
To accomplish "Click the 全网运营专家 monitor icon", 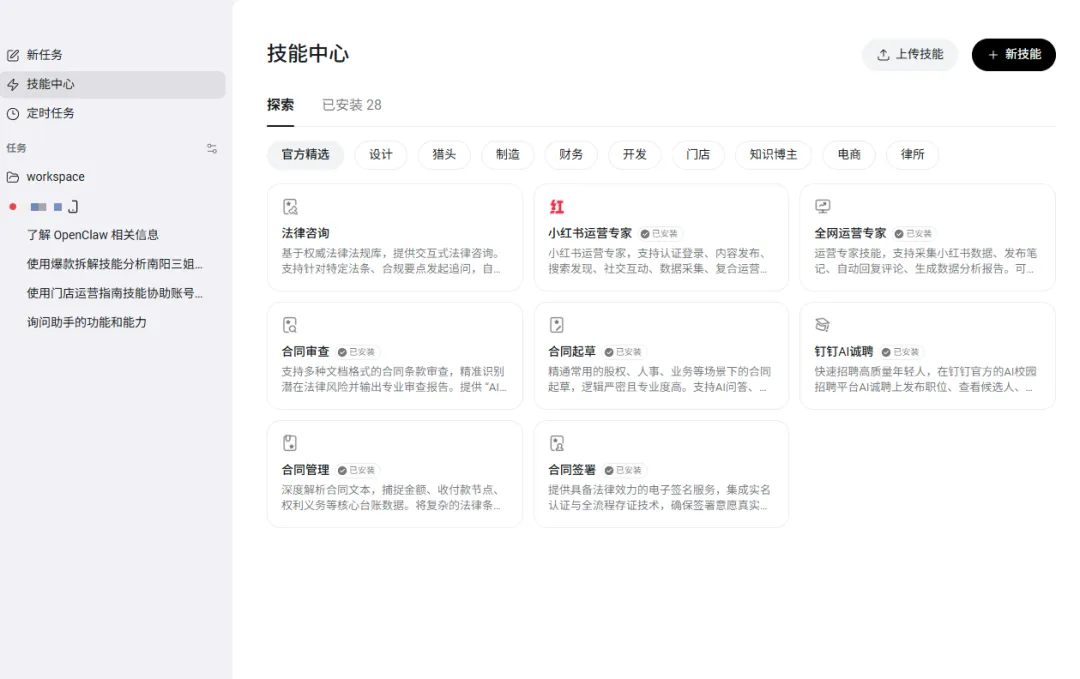I will coord(822,206).
